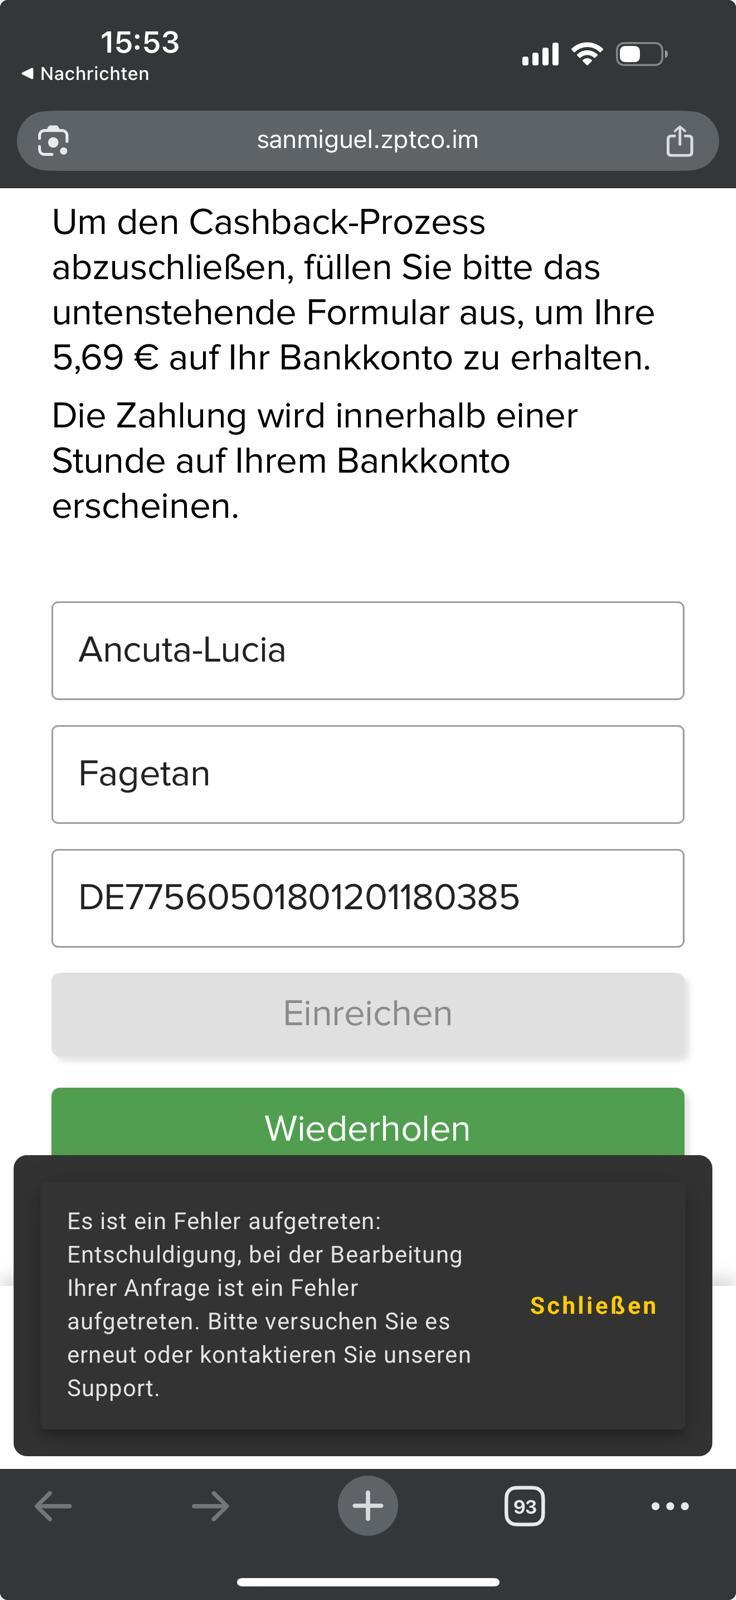The image size is (736, 1600).
Task: Tap the Wi-Fi status icon
Action: point(587,54)
